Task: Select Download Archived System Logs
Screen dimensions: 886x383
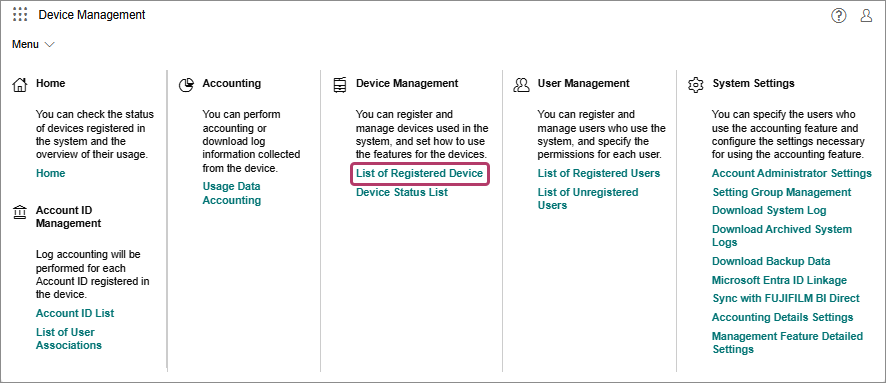Action: click(782, 236)
